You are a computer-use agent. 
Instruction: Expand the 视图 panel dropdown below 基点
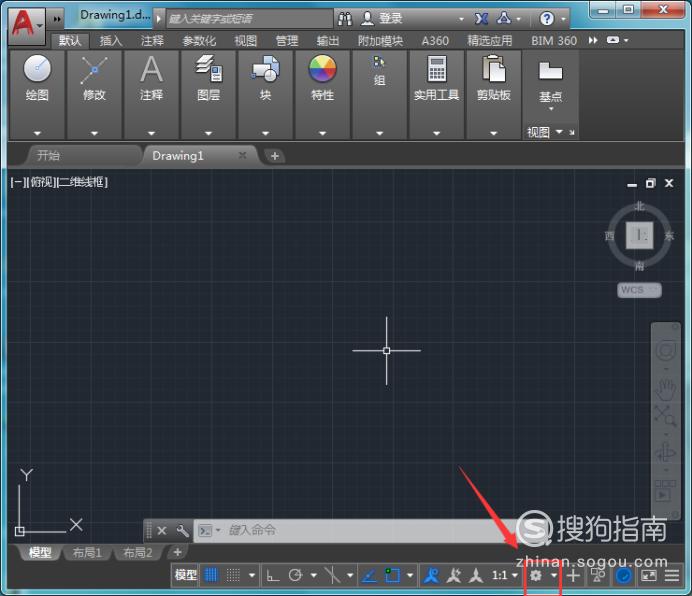click(x=559, y=132)
